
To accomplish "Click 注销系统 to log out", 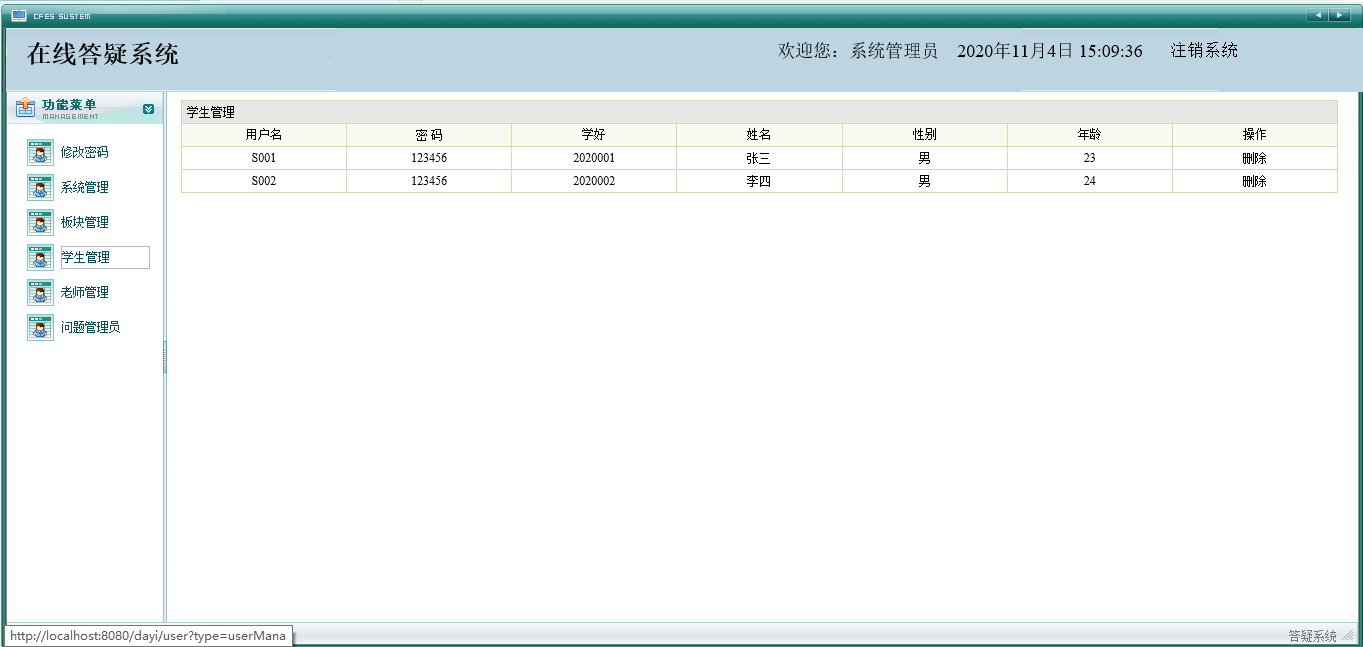I will pyautogui.click(x=1204, y=51).
